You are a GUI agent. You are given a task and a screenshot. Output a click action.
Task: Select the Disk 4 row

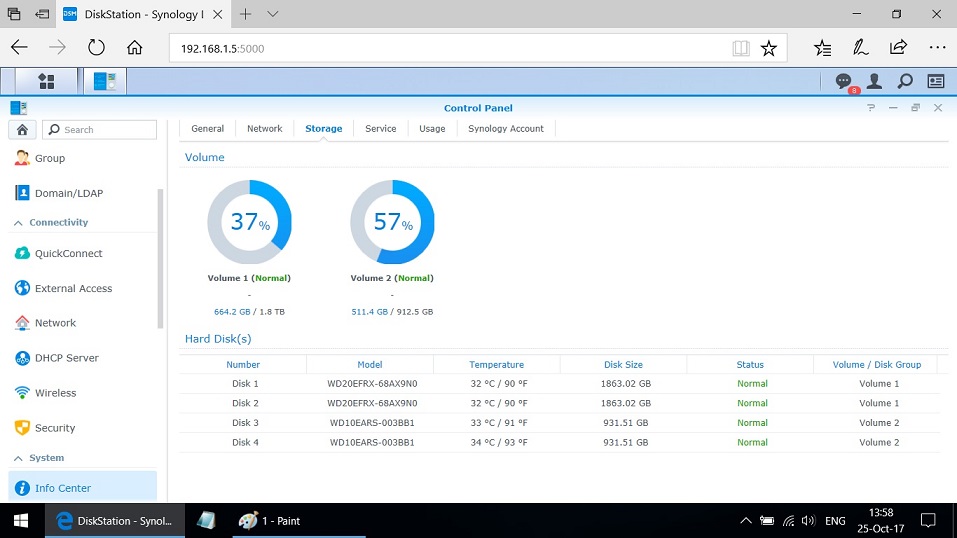pos(560,442)
